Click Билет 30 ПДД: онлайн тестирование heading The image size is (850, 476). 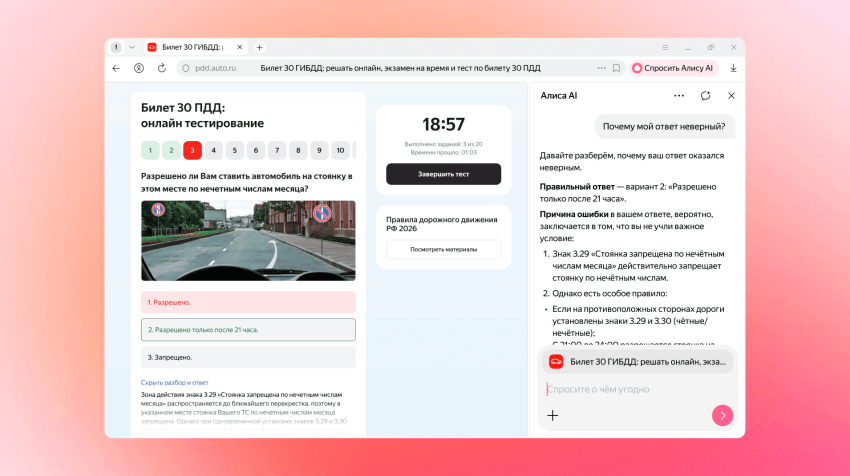coord(202,115)
